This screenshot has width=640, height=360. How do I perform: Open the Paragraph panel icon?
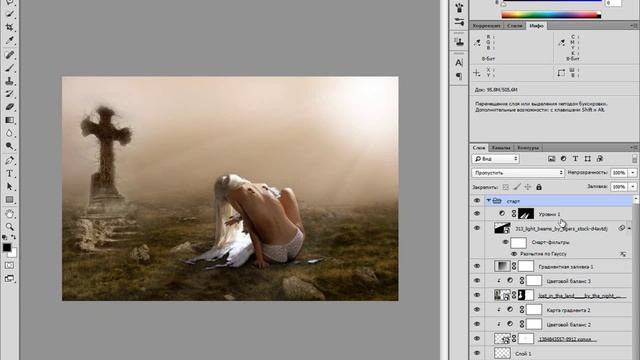[x=459, y=76]
